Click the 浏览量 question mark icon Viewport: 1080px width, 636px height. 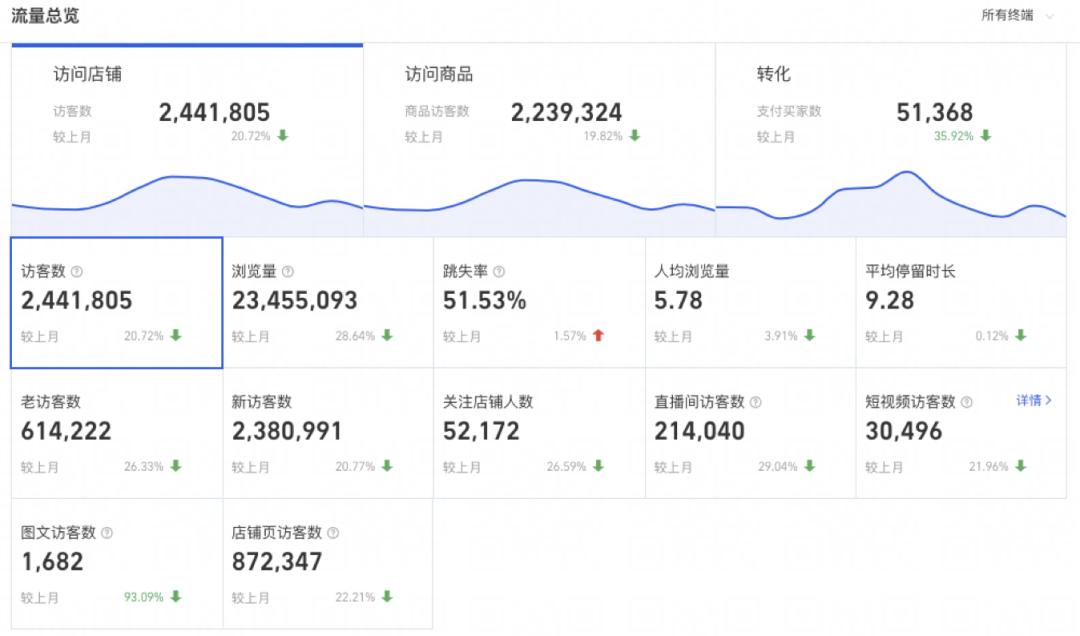pyautogui.click(x=289, y=270)
